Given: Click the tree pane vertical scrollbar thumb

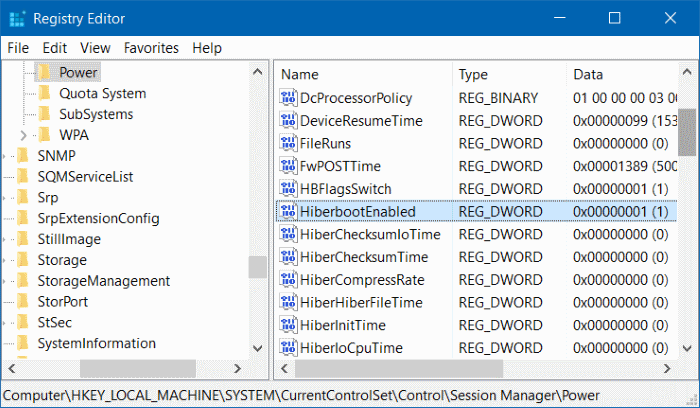Looking at the screenshot, I should point(258,267).
